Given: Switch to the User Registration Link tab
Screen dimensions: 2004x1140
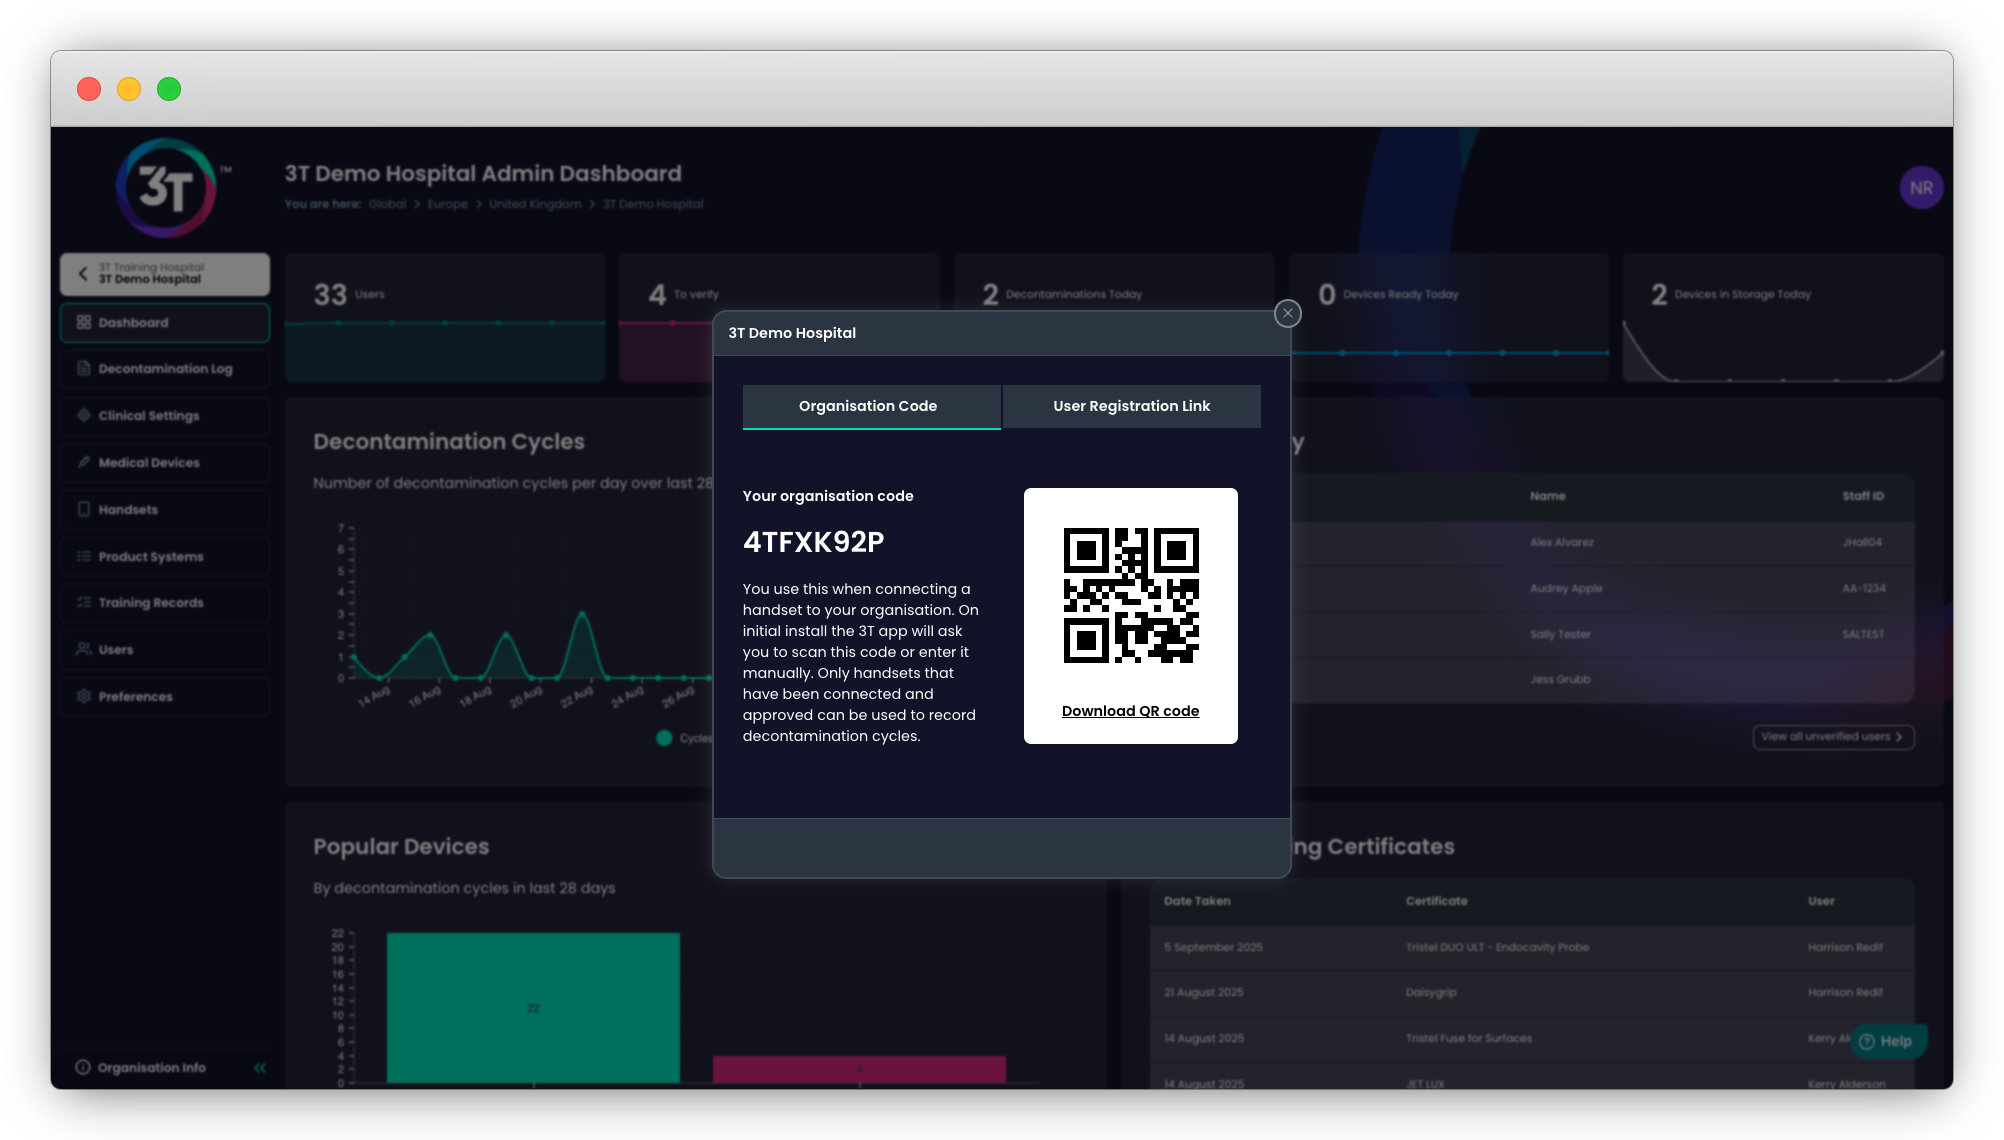Looking at the screenshot, I should (x=1131, y=406).
